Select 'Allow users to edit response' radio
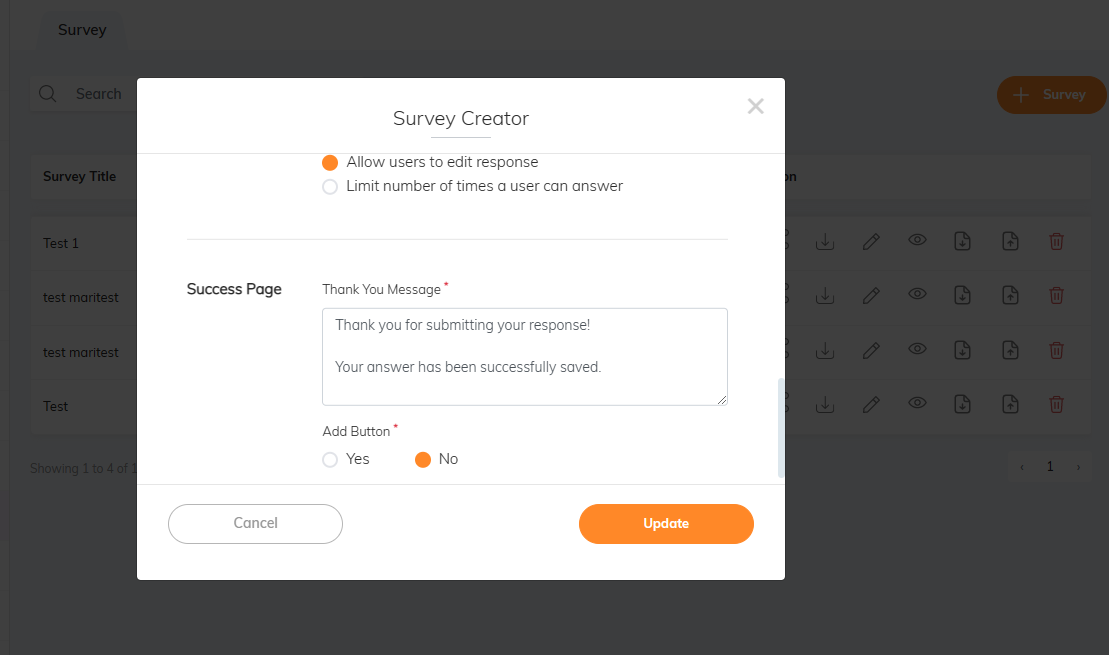The image size is (1109, 655). click(330, 163)
